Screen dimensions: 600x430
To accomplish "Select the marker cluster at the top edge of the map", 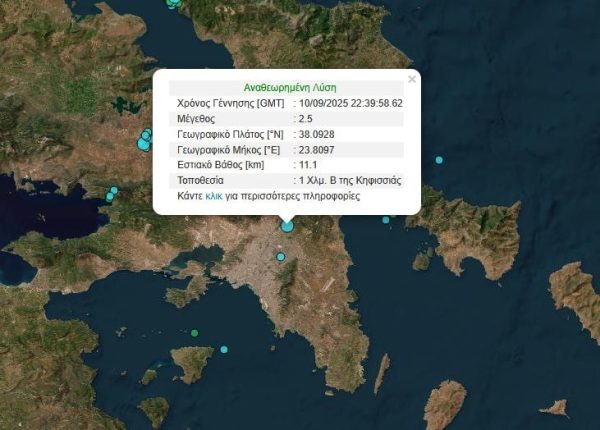I will pyautogui.click(x=174, y=3).
